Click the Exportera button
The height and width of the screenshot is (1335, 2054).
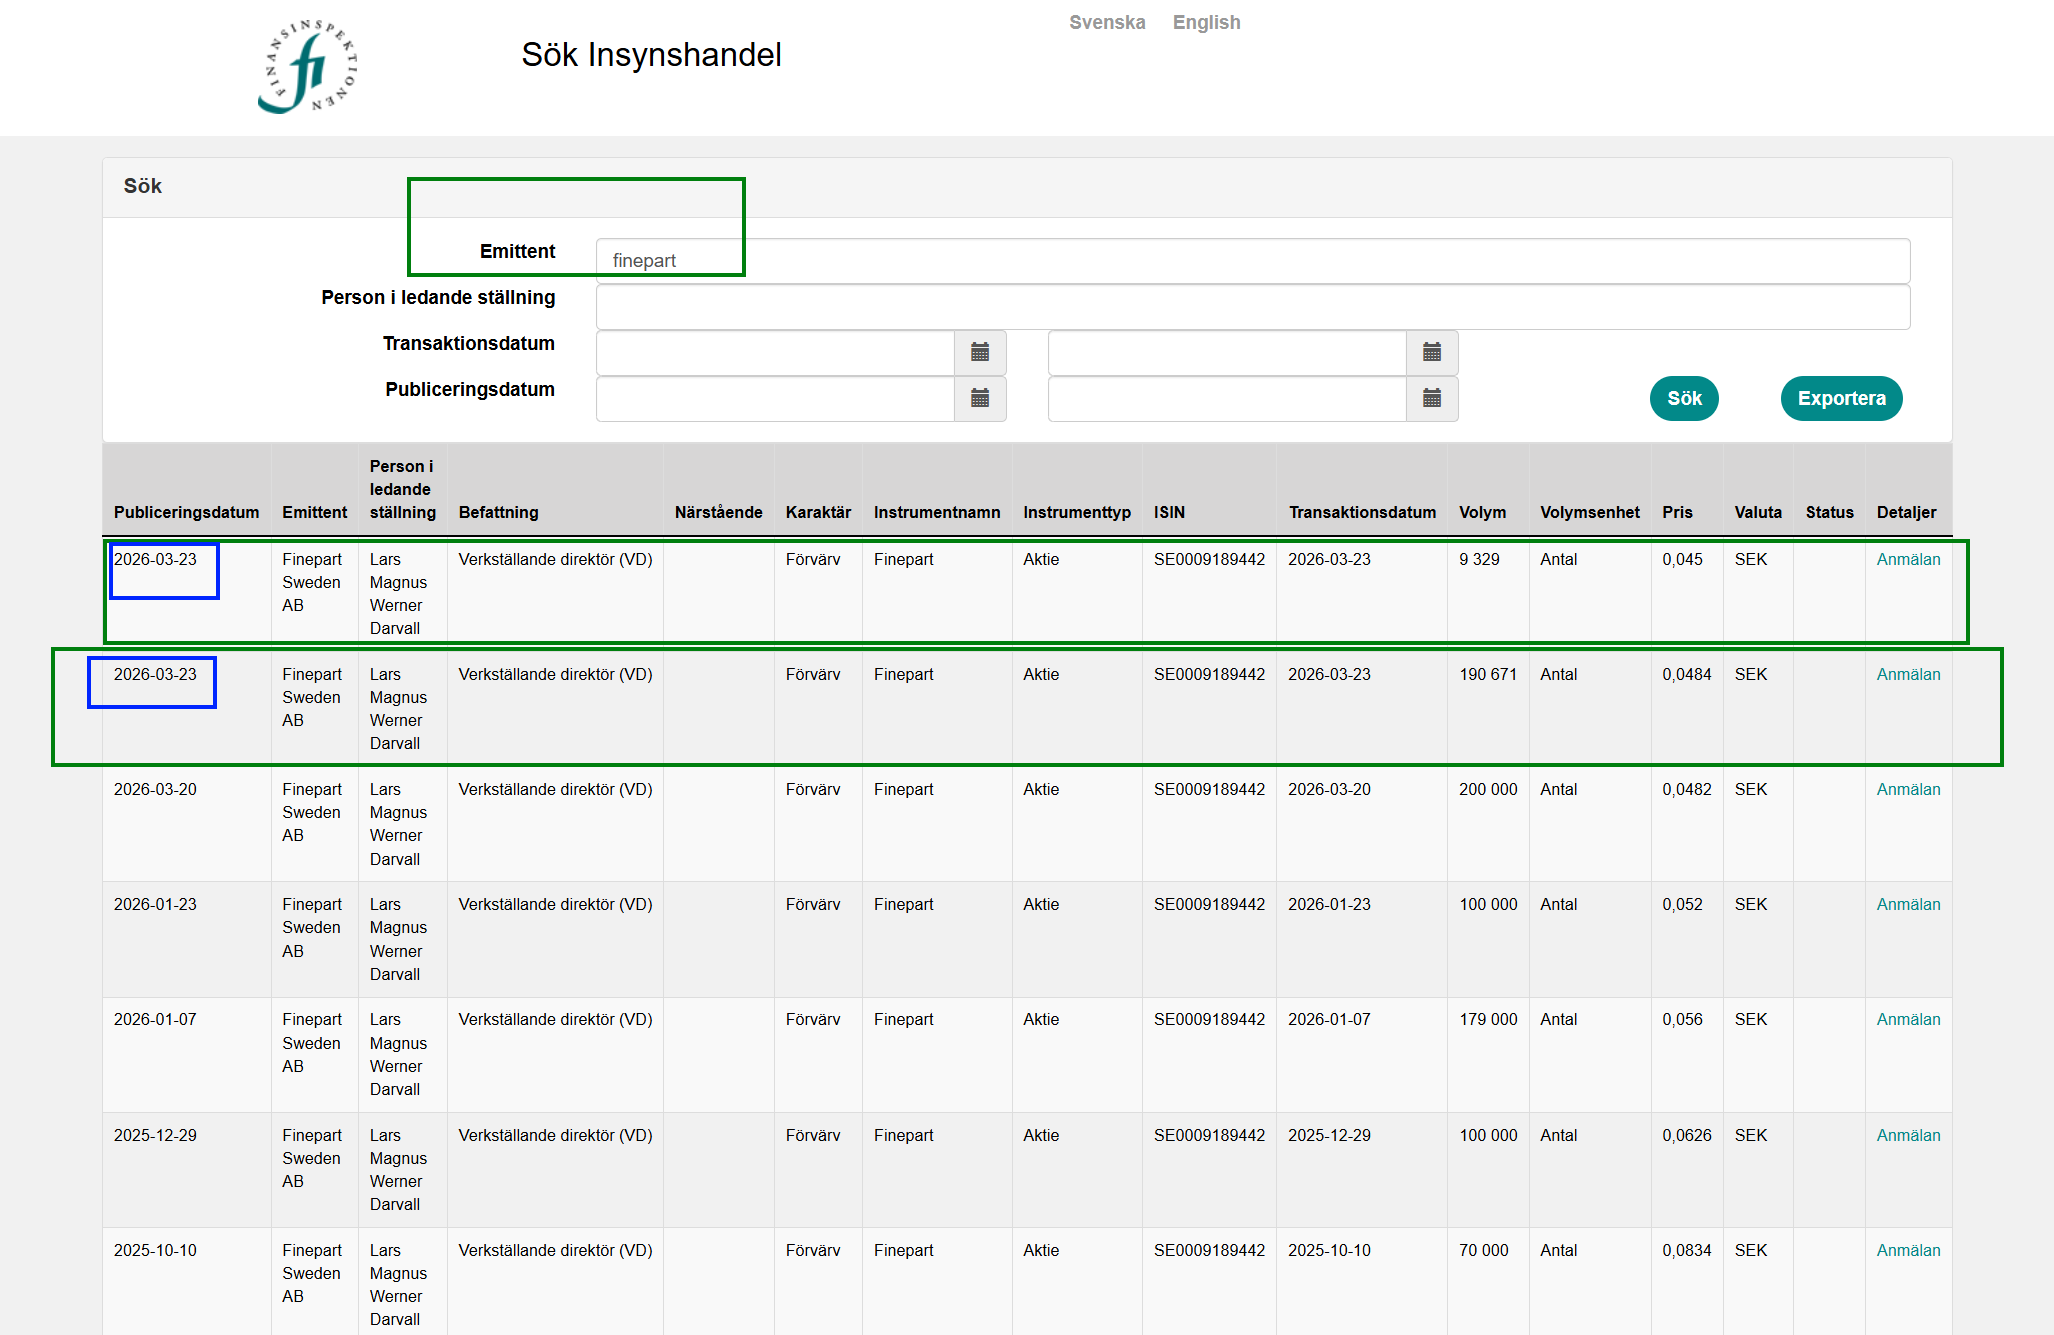(1841, 398)
